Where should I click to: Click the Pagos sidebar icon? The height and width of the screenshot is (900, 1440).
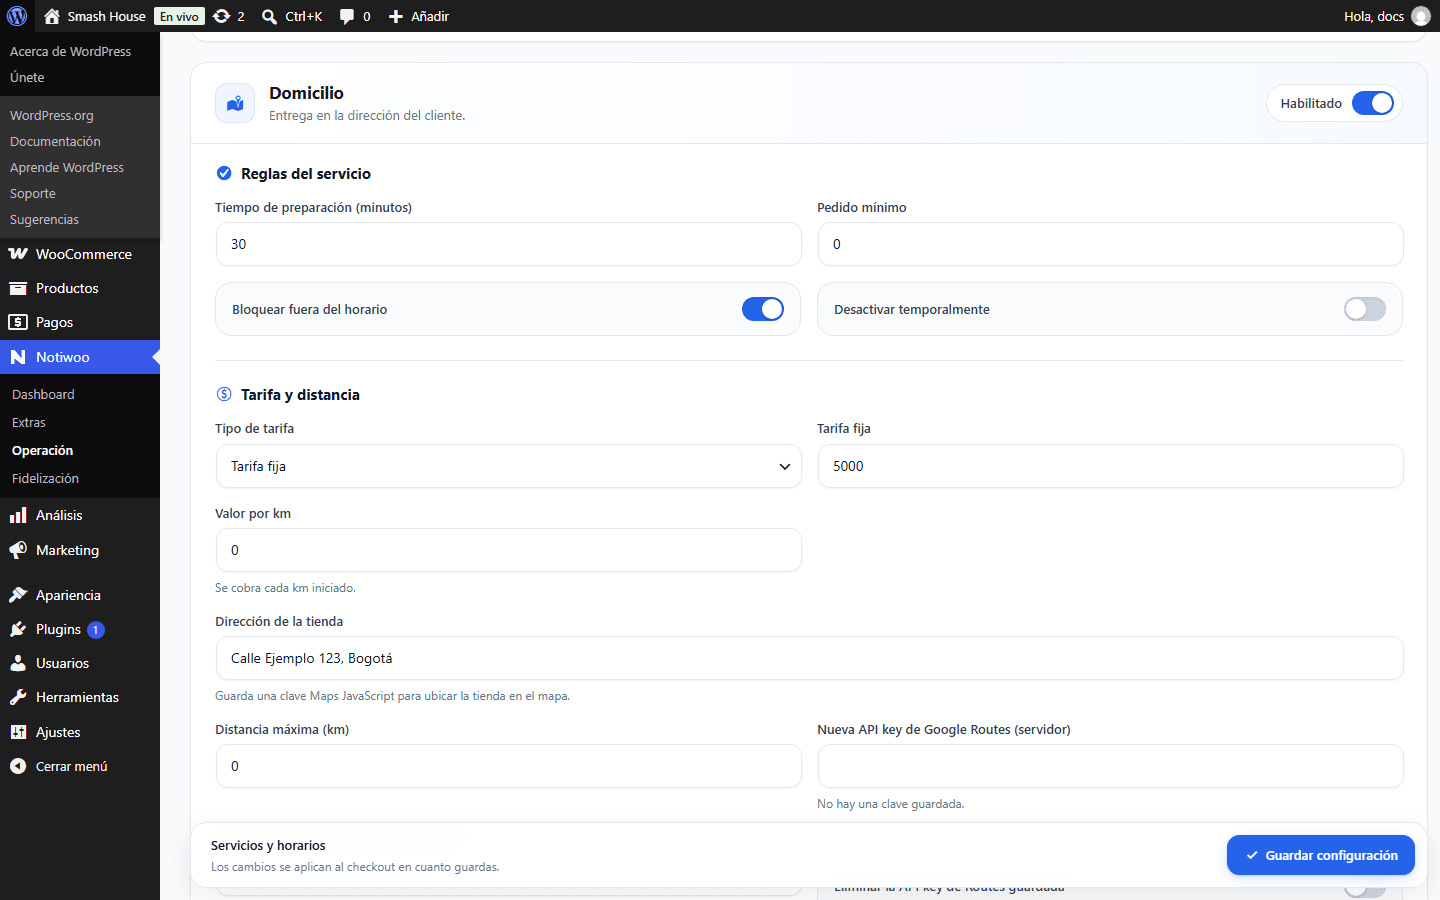coord(18,322)
